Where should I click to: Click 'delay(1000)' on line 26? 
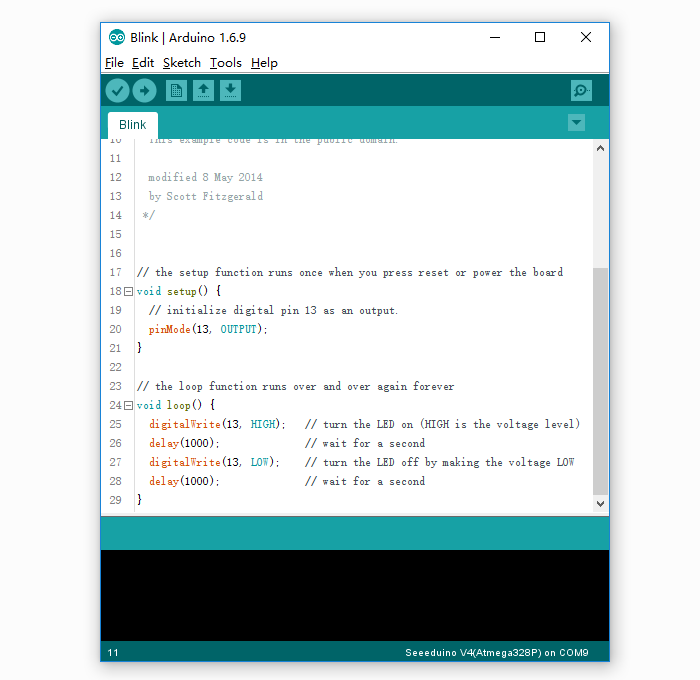[182, 443]
